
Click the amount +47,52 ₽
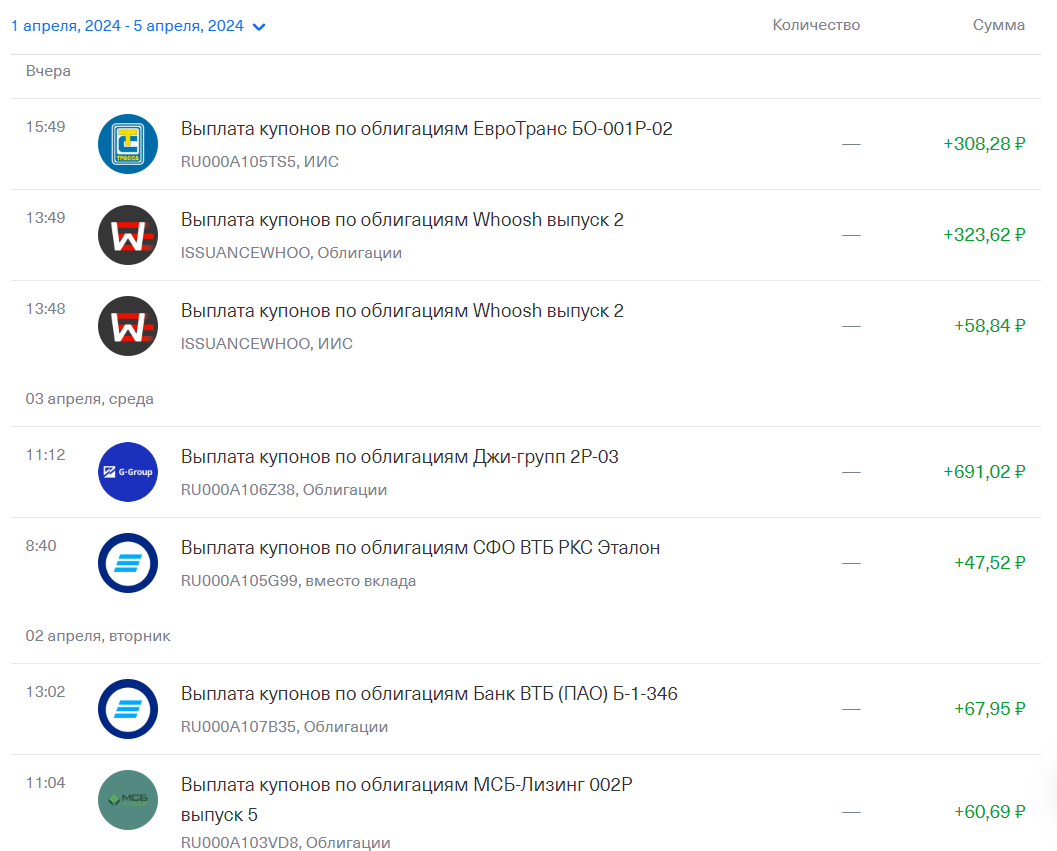pyautogui.click(x=990, y=563)
